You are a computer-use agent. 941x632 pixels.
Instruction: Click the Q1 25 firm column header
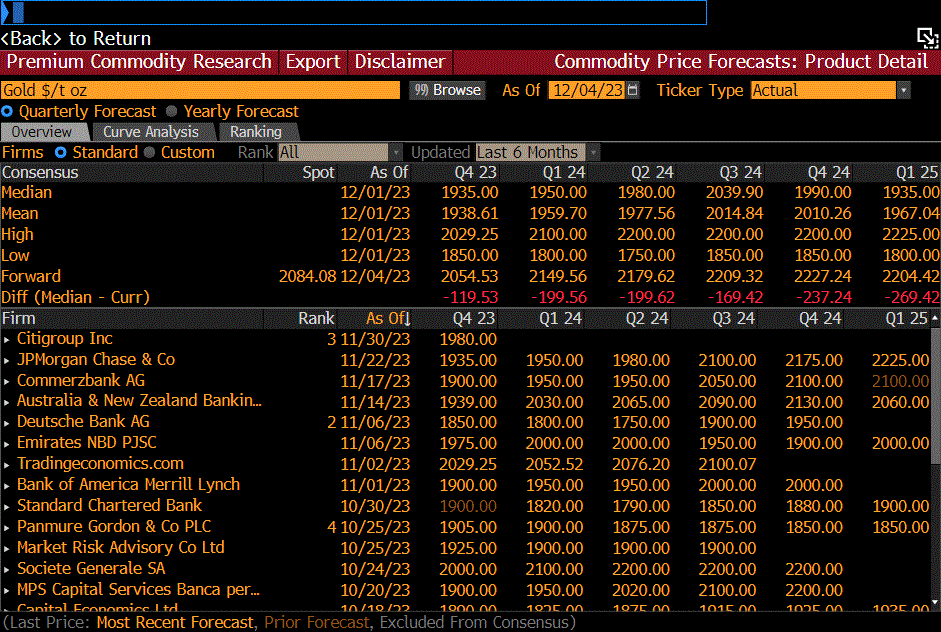point(906,318)
